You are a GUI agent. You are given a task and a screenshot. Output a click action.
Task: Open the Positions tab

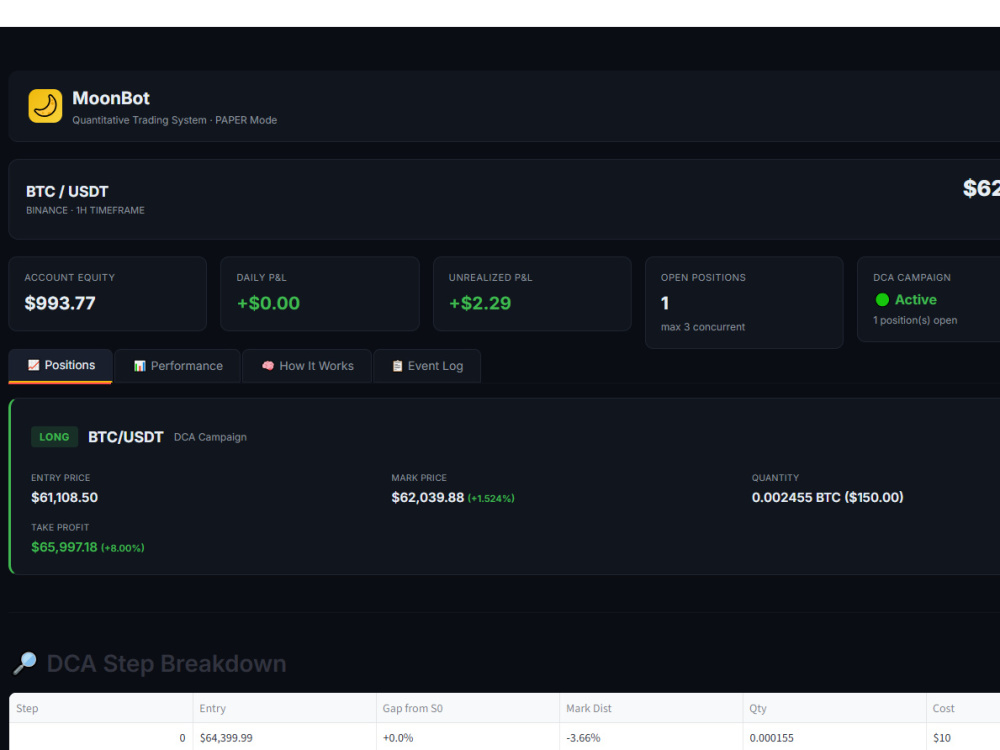[61, 365]
